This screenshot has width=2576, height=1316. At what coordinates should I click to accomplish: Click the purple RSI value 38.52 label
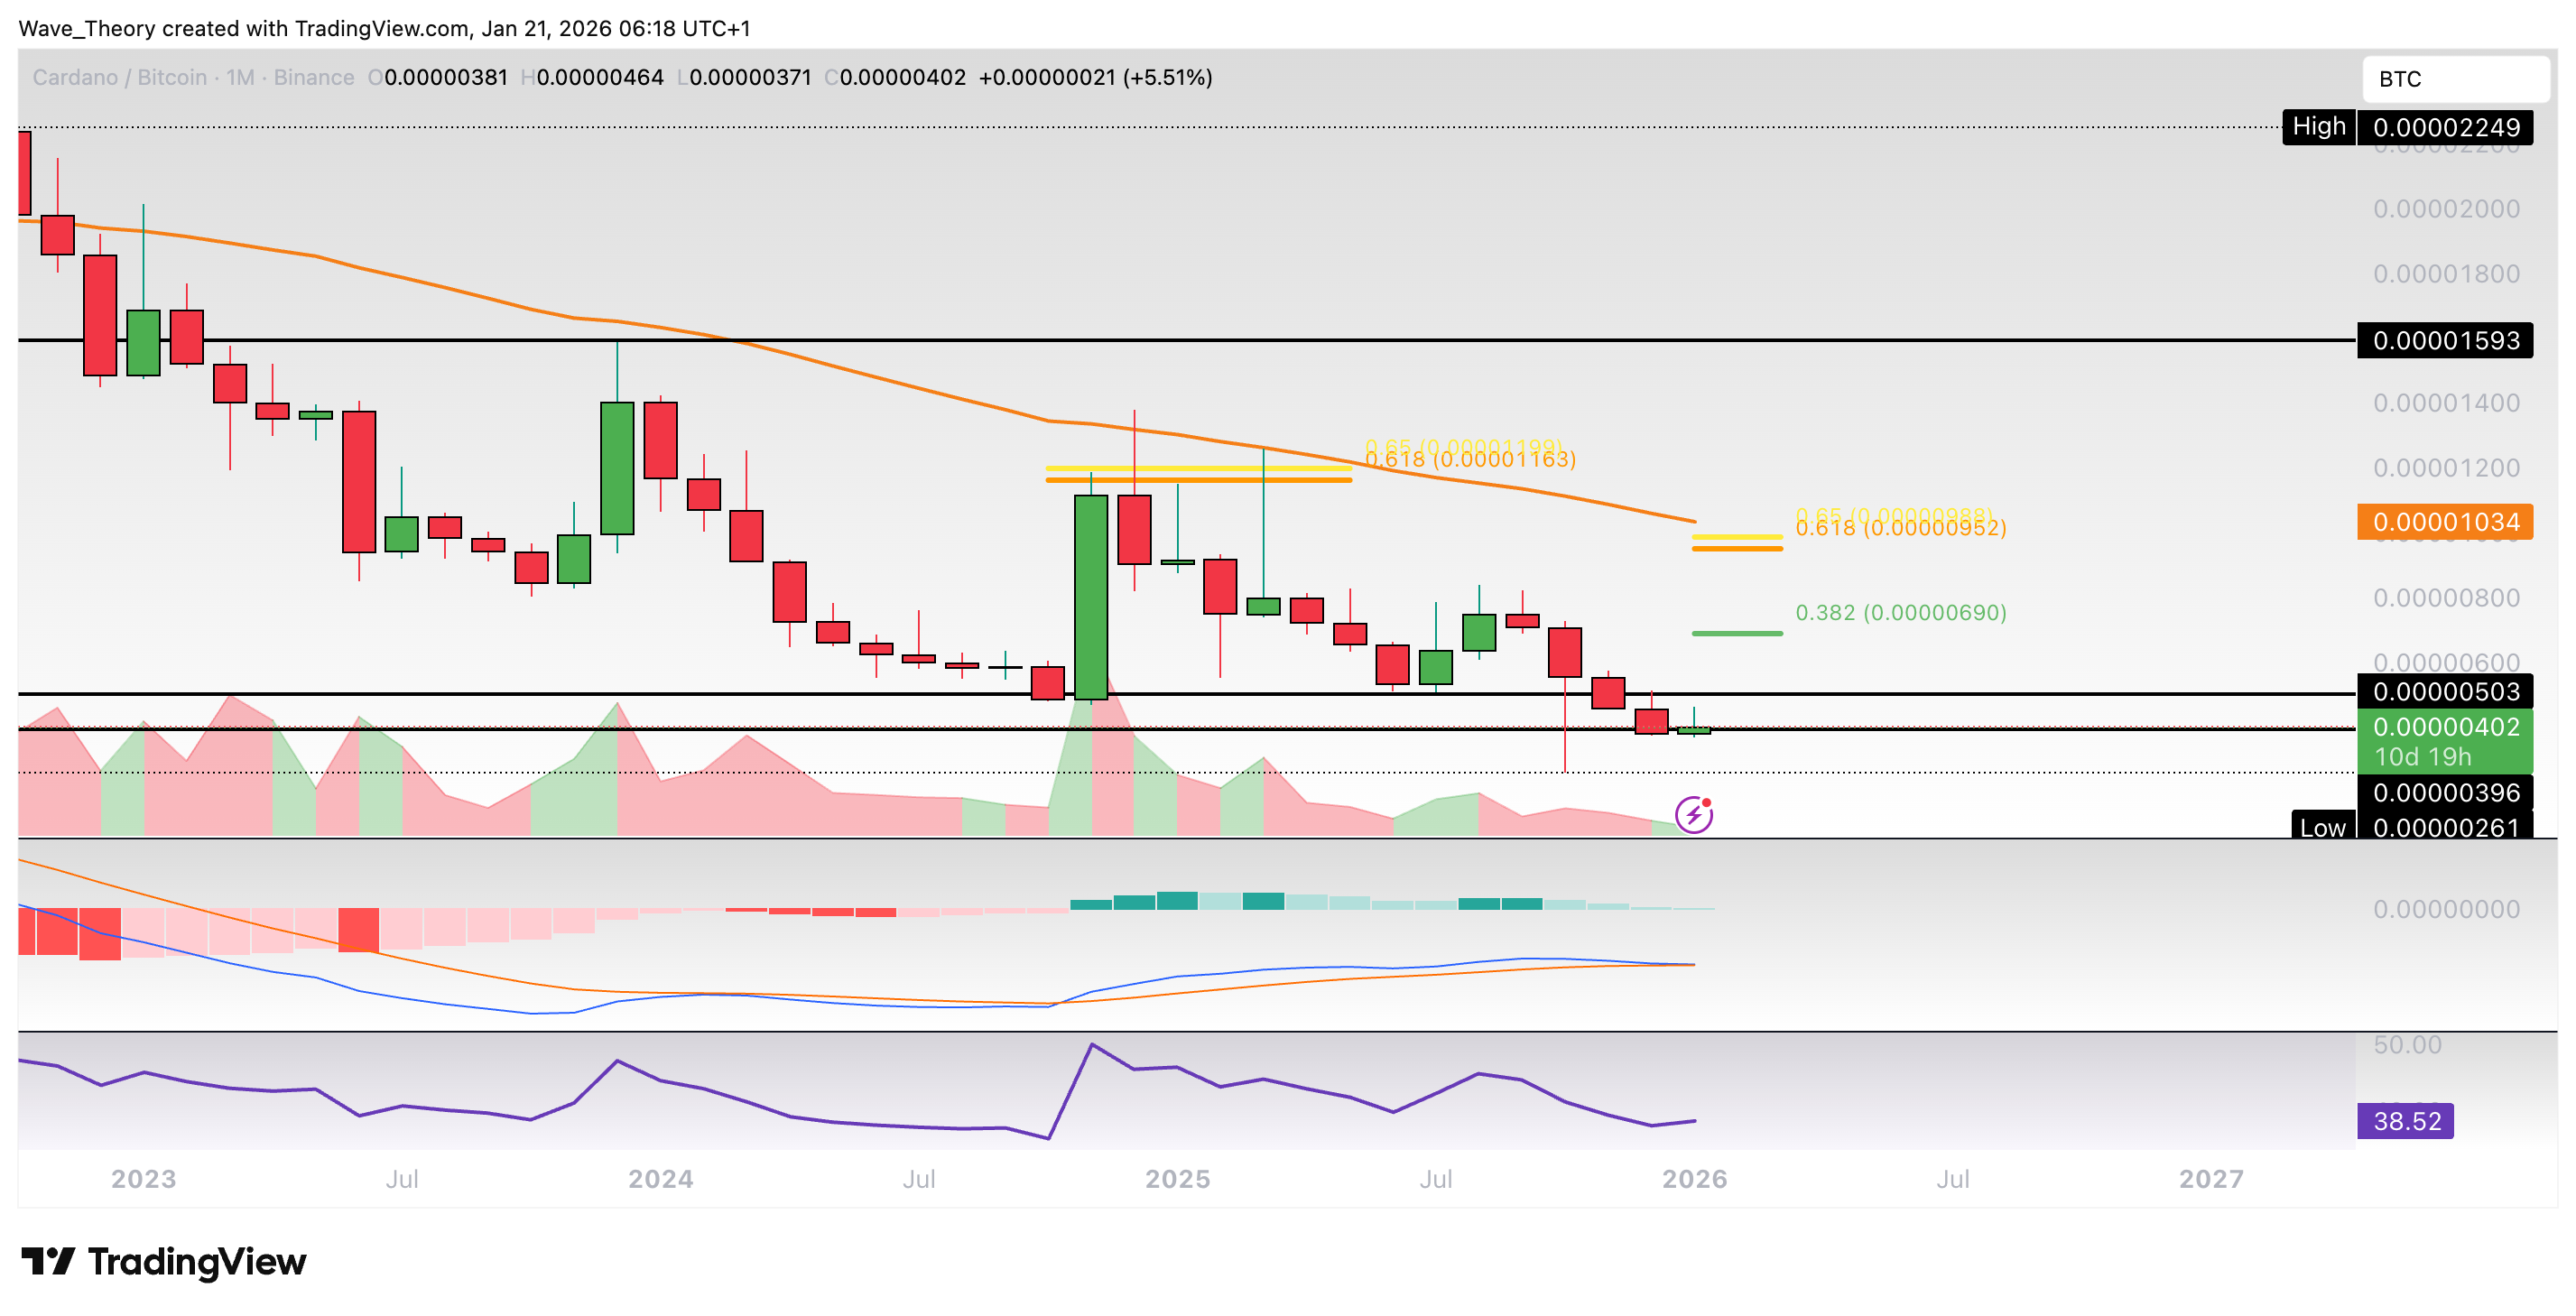point(2405,1120)
